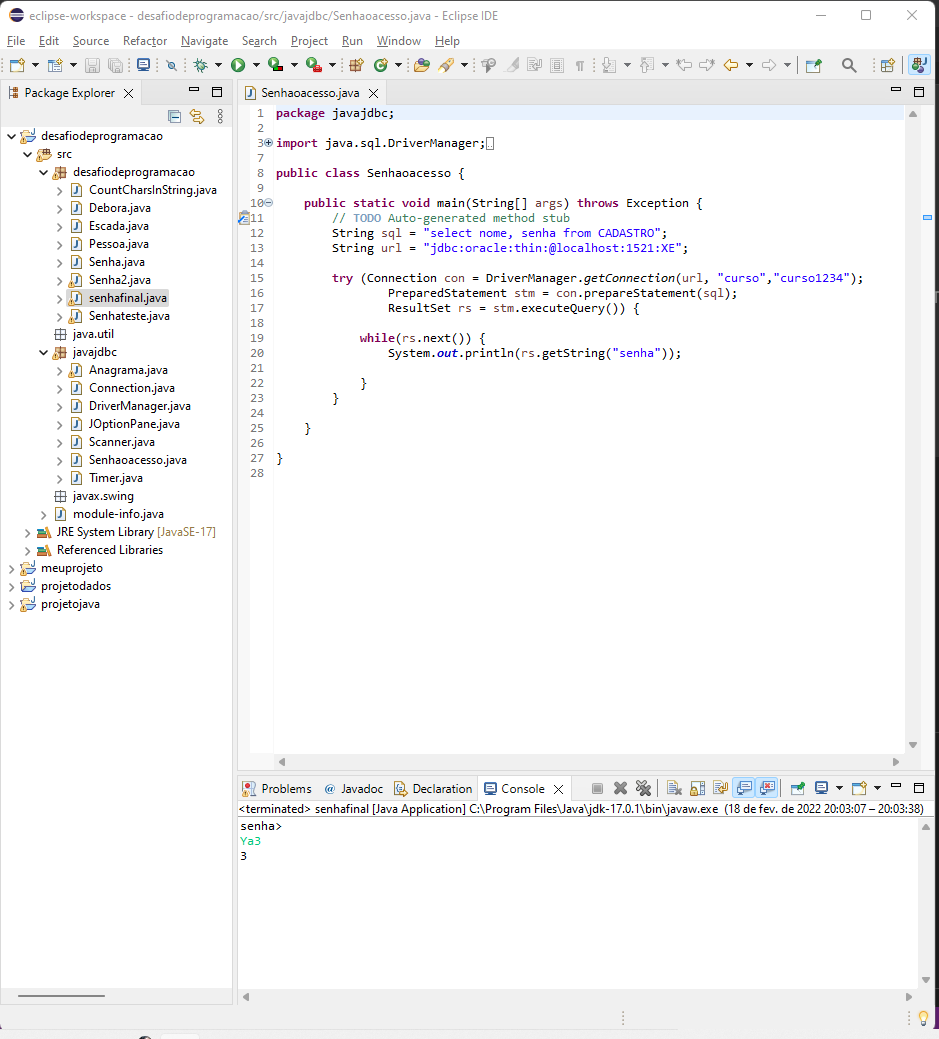Click the New Java Package icon
Screen dimensions: 939x1039
pos(357,65)
